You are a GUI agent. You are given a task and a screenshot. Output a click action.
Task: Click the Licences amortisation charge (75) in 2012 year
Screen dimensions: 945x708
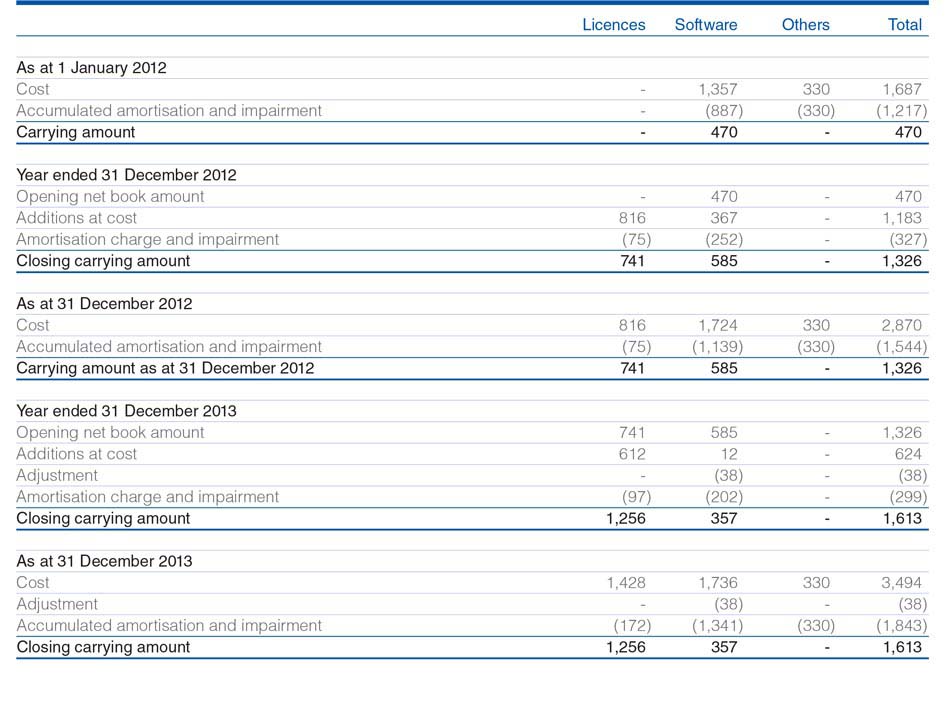636,240
